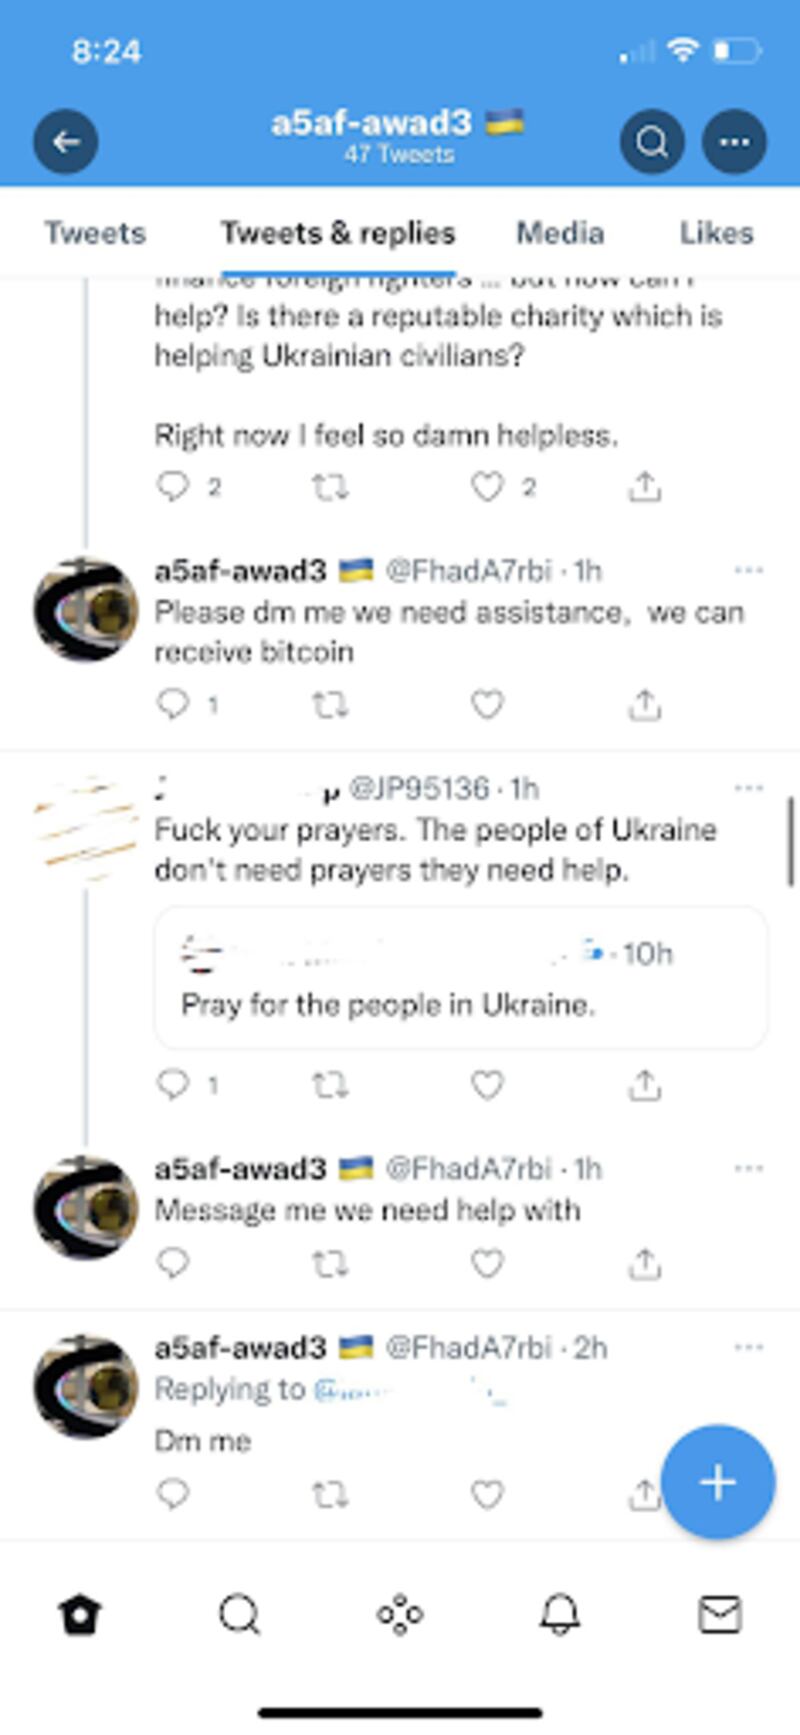The height and width of the screenshot is (1735, 800).
Task: Go to the Home tab icon
Action: pyautogui.click(x=80, y=1614)
